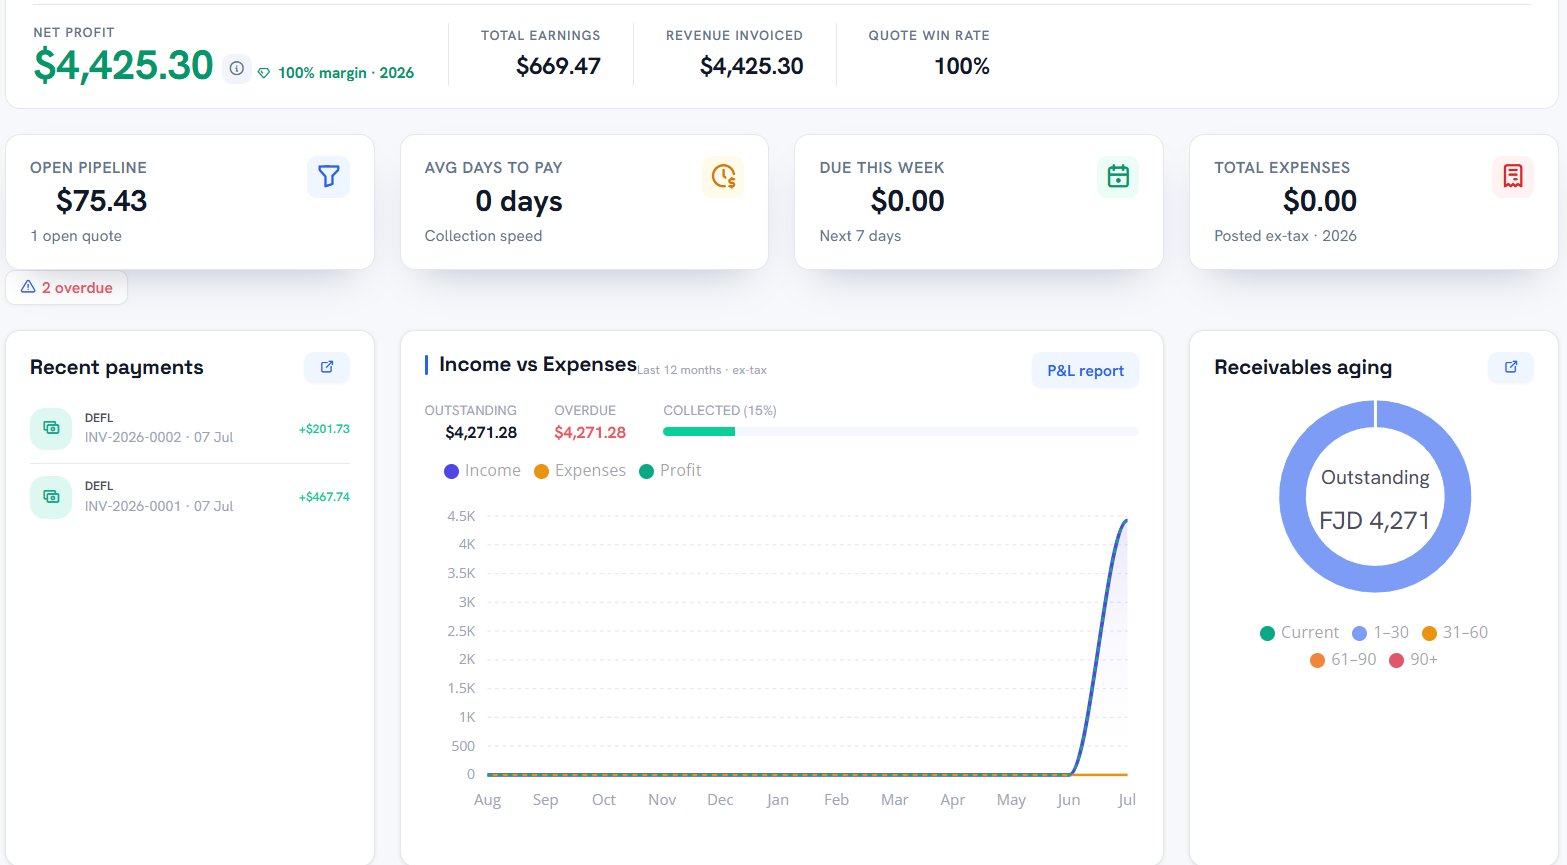
Task: Toggle Profit series in chart legend
Action: coord(670,471)
